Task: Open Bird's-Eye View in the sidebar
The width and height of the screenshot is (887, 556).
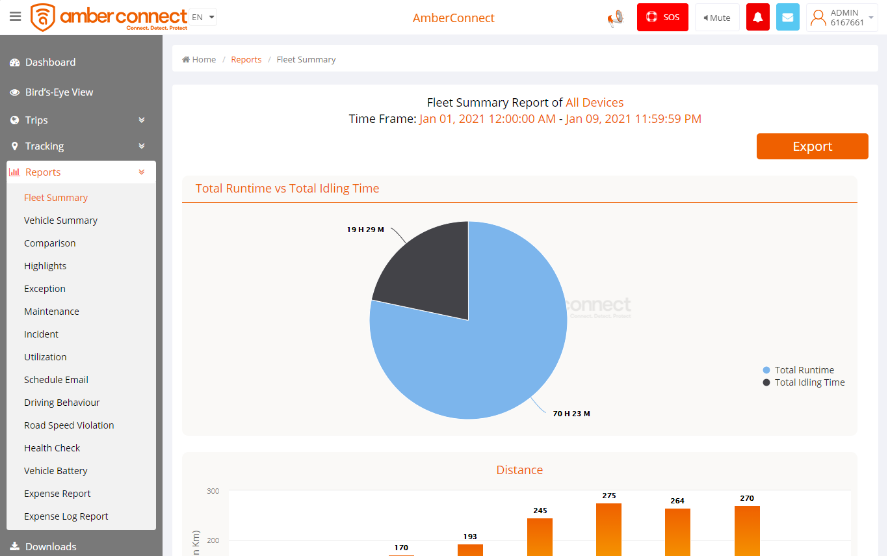Action: [x=59, y=92]
